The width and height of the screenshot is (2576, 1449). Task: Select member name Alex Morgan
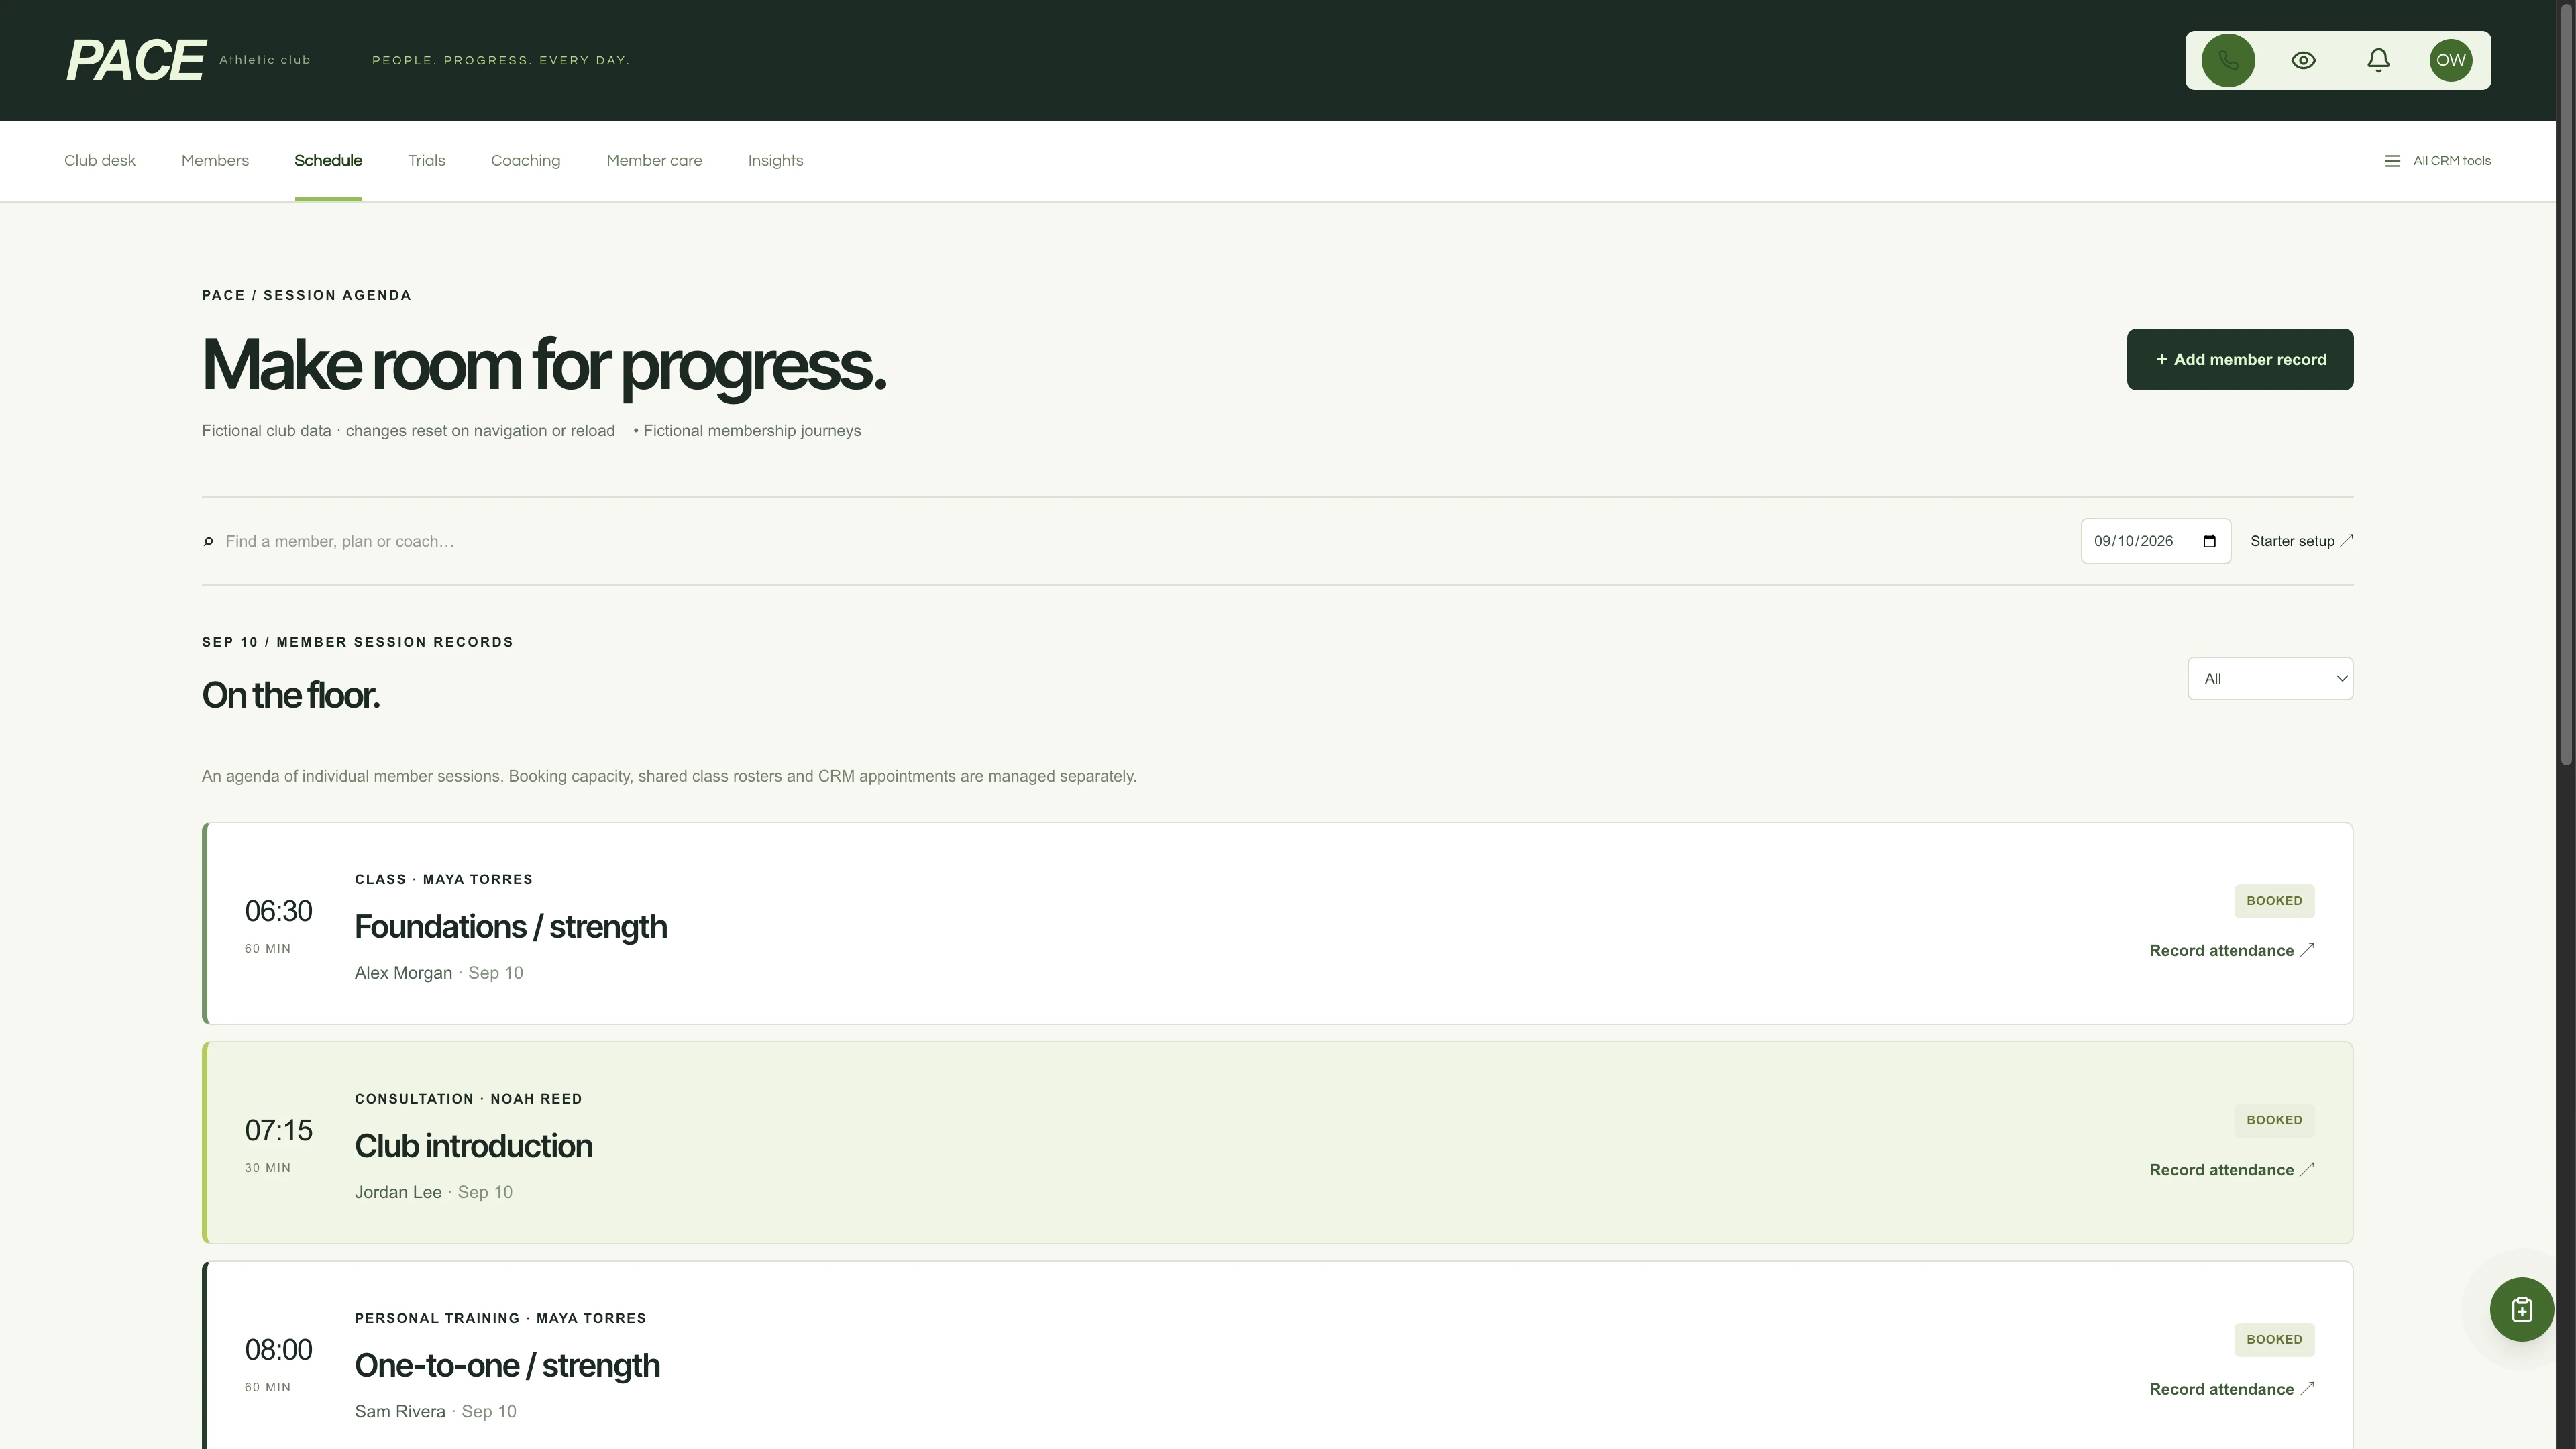(403, 973)
